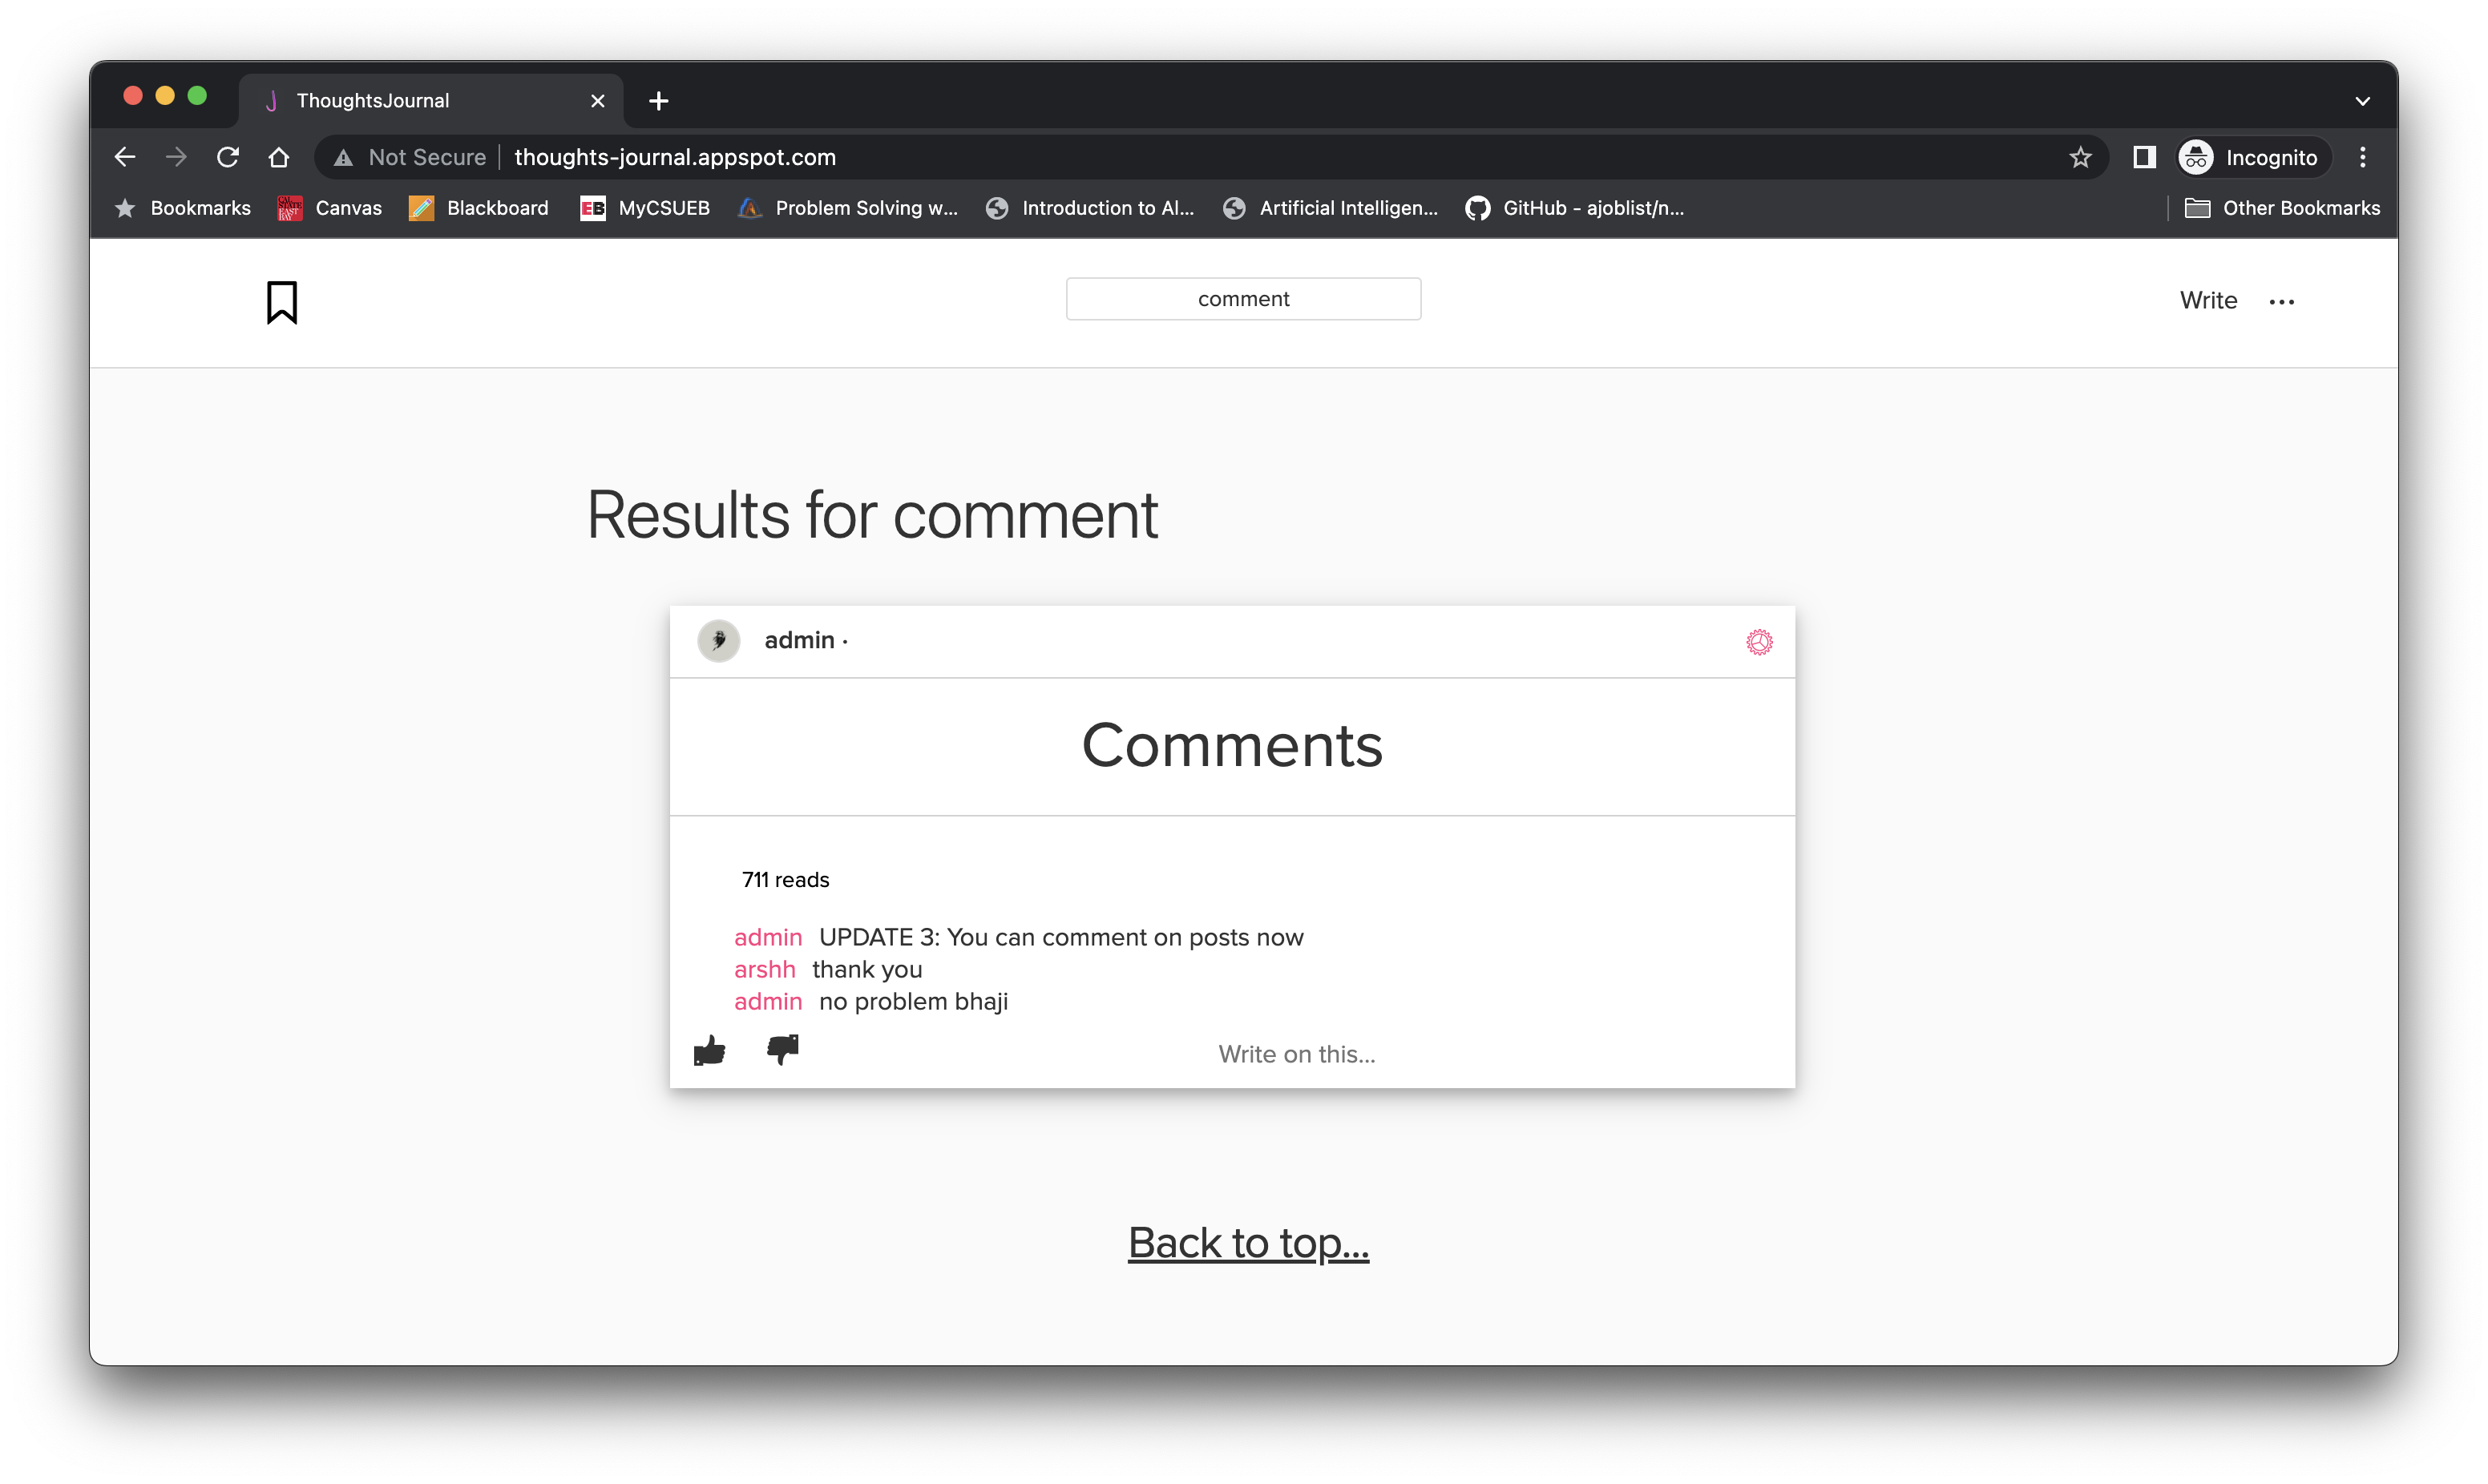The image size is (2488, 1484).
Task: Open the post settings gear icon
Action: point(1759,641)
